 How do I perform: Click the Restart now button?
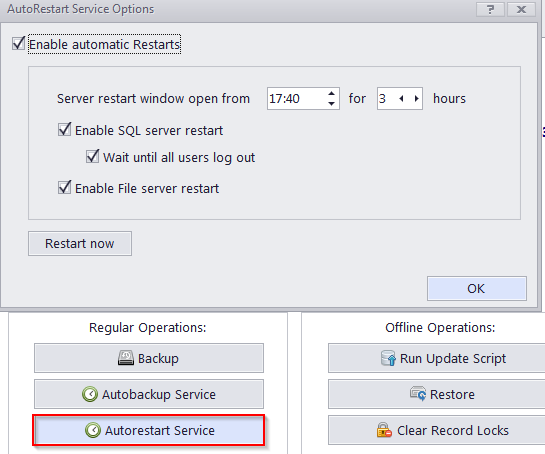coord(80,244)
